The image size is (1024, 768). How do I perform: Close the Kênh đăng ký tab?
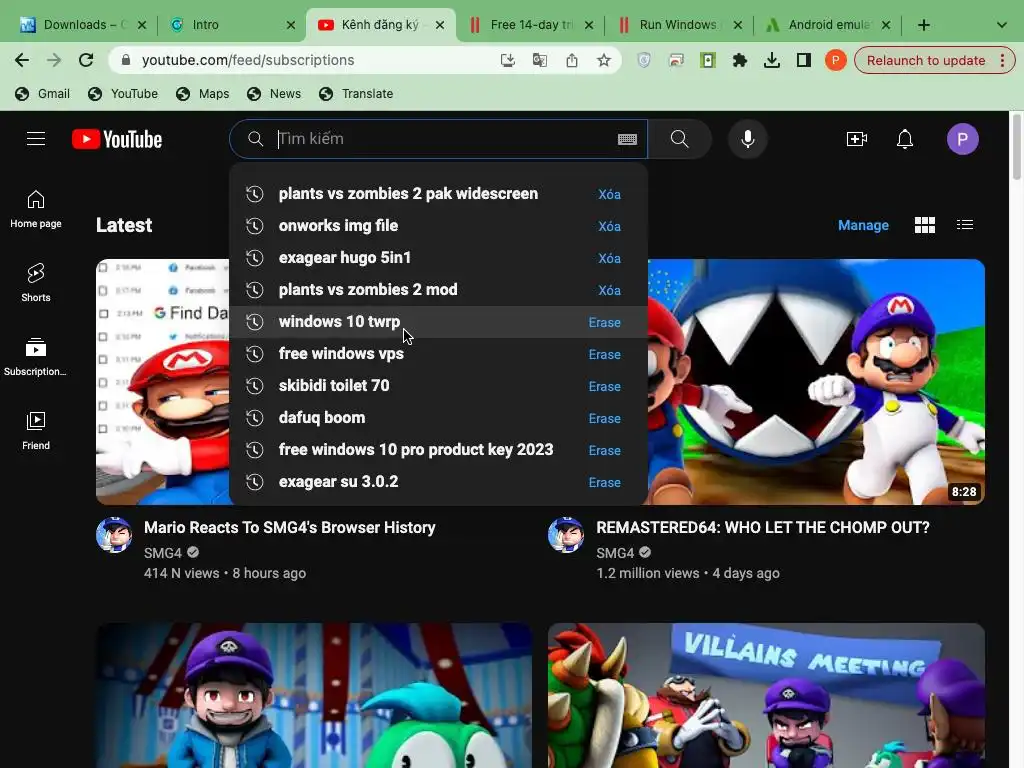pos(440,25)
